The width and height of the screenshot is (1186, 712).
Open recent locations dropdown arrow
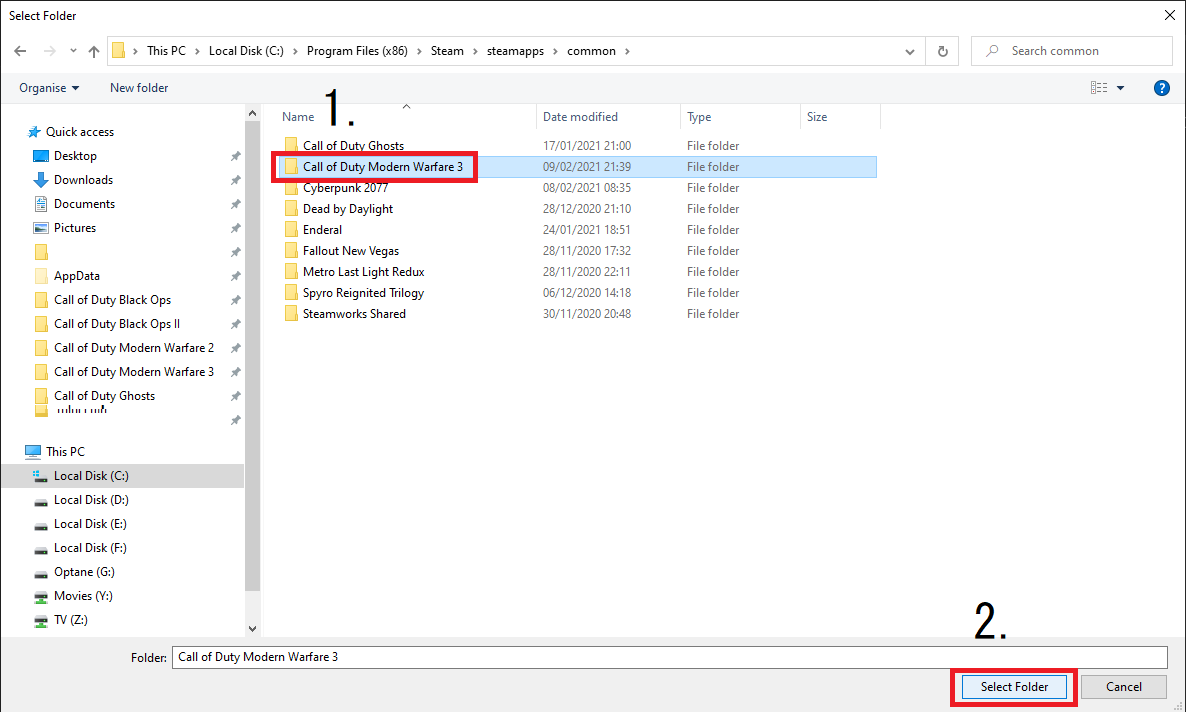73,51
